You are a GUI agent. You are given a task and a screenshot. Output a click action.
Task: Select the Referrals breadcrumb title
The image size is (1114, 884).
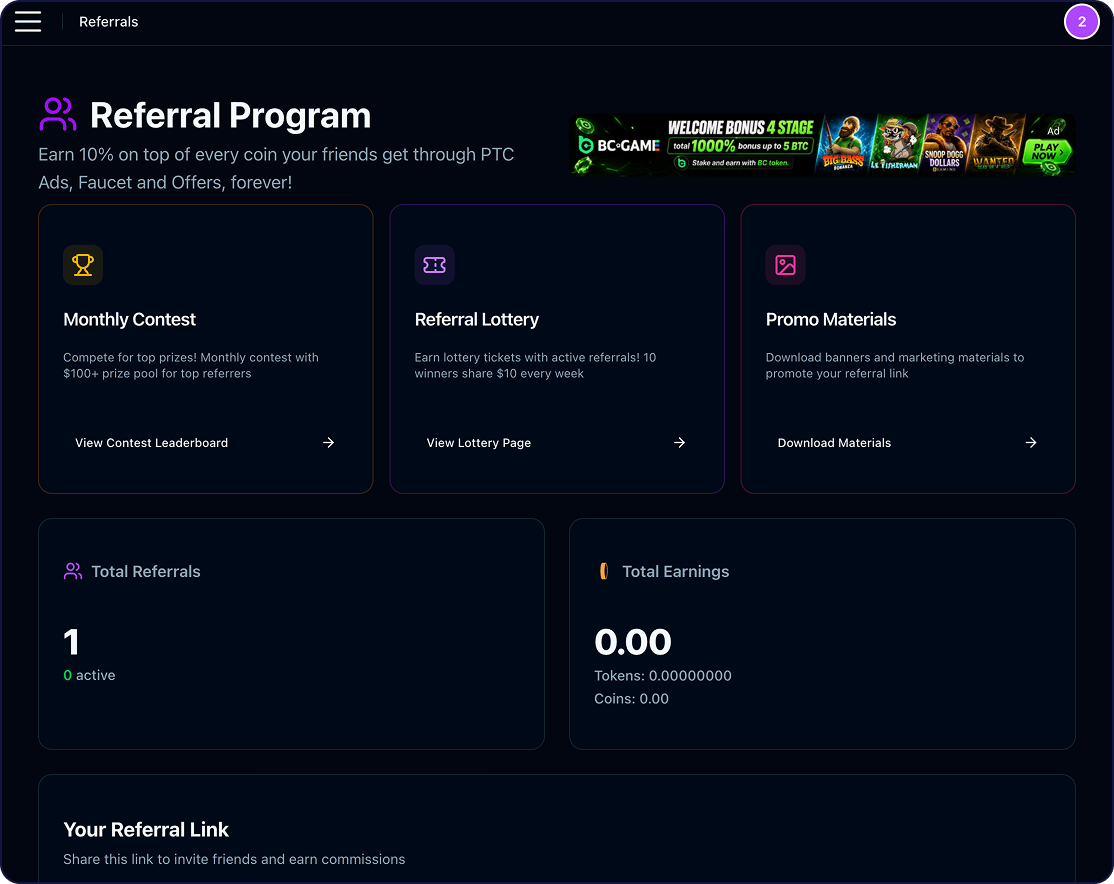pos(109,22)
